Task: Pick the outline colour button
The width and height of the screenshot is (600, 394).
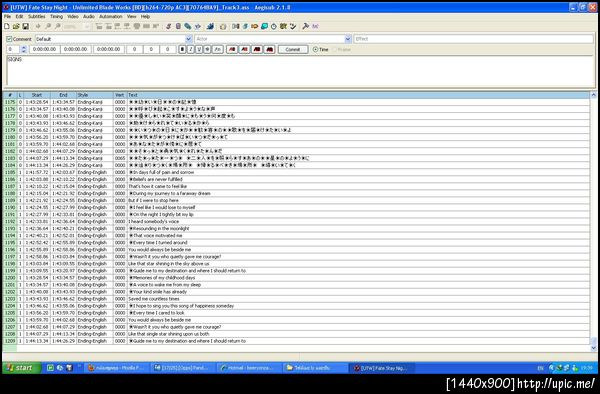Action: tap(257, 49)
